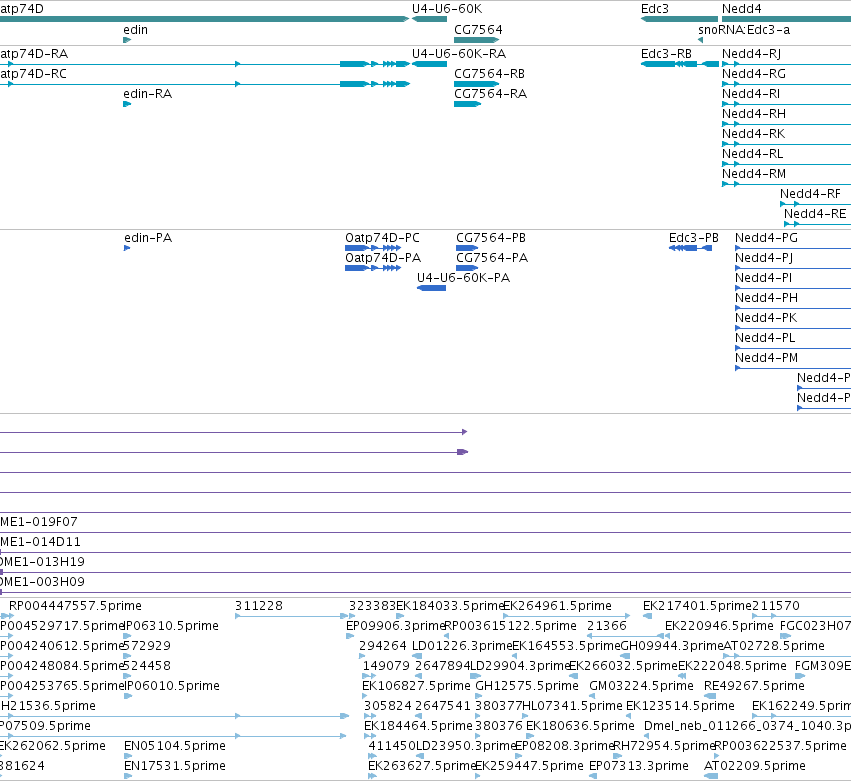The image size is (851, 781).
Task: Click the Nedd4 gene label
Action: (741, 9)
